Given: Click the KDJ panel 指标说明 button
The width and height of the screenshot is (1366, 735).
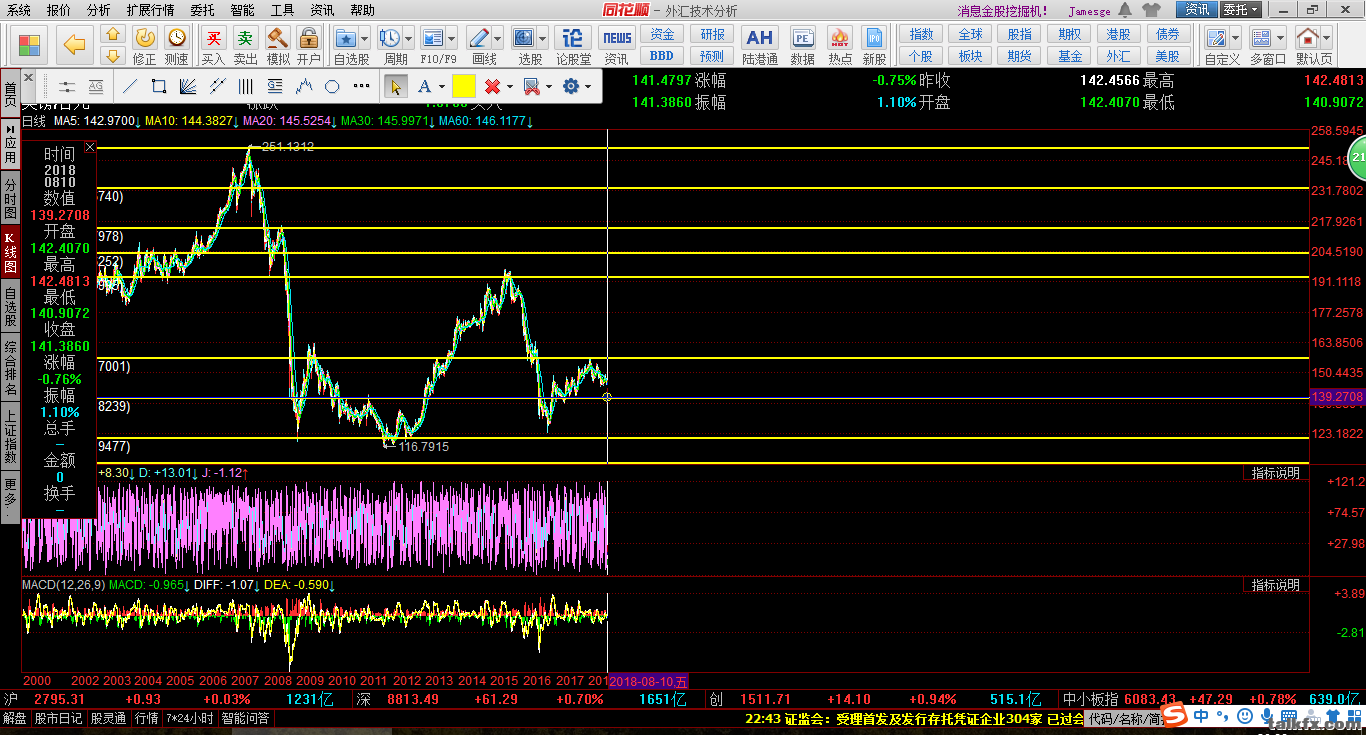Looking at the screenshot, I should click(x=1276, y=473).
